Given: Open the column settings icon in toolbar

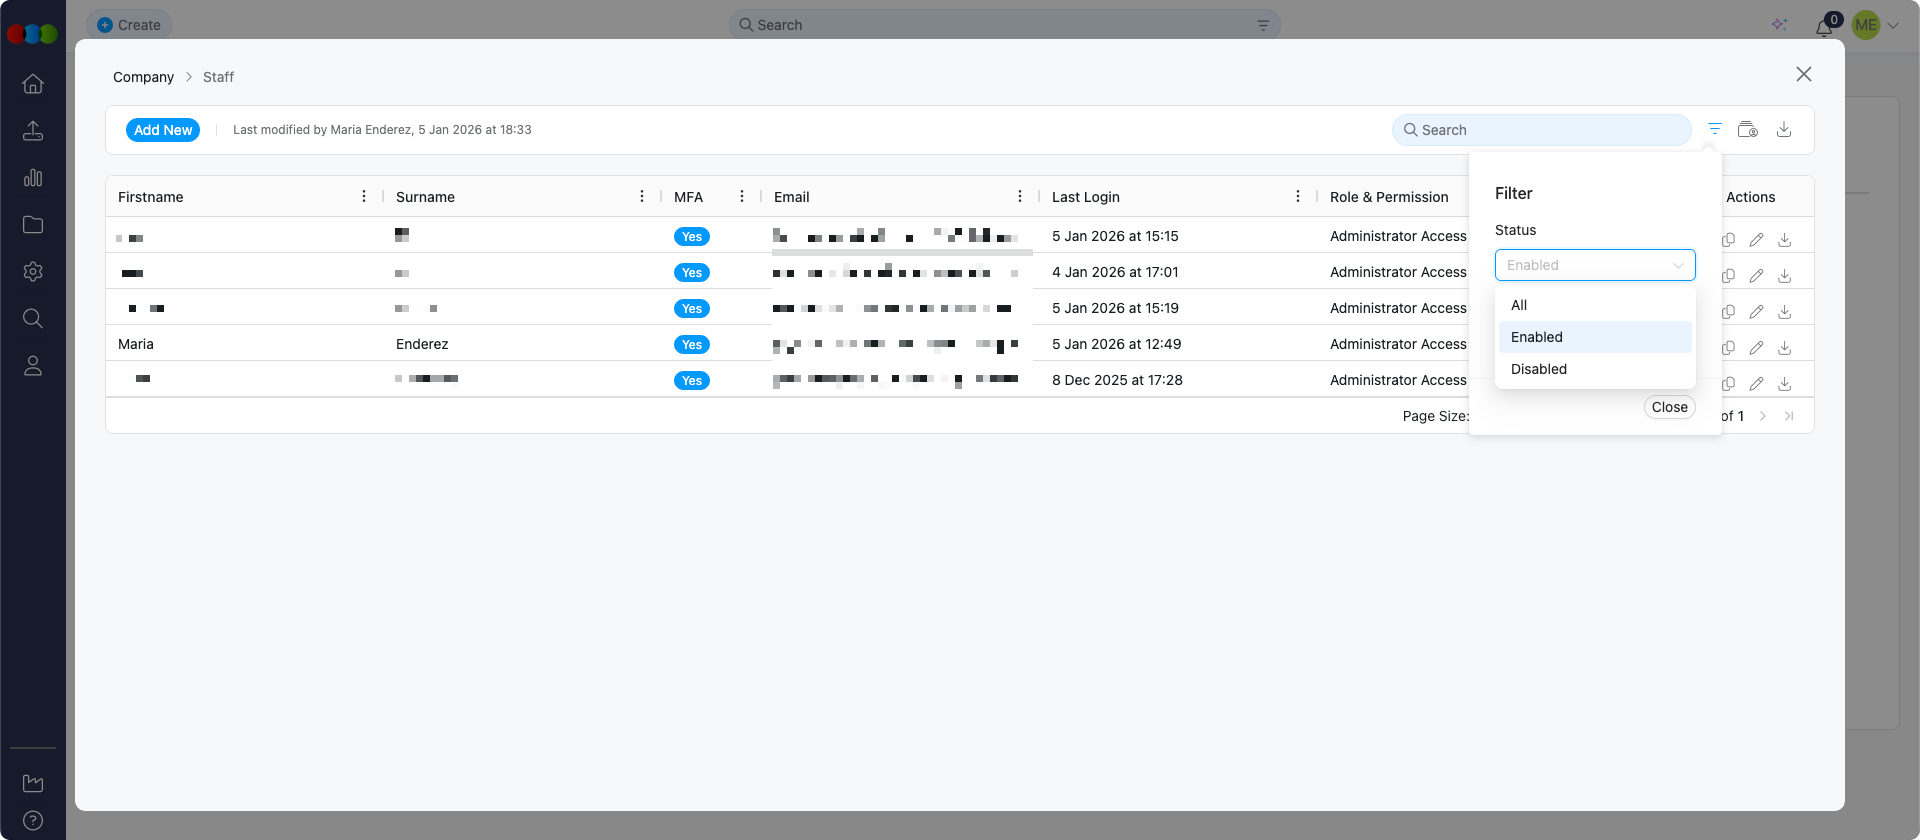Looking at the screenshot, I should point(1748,129).
